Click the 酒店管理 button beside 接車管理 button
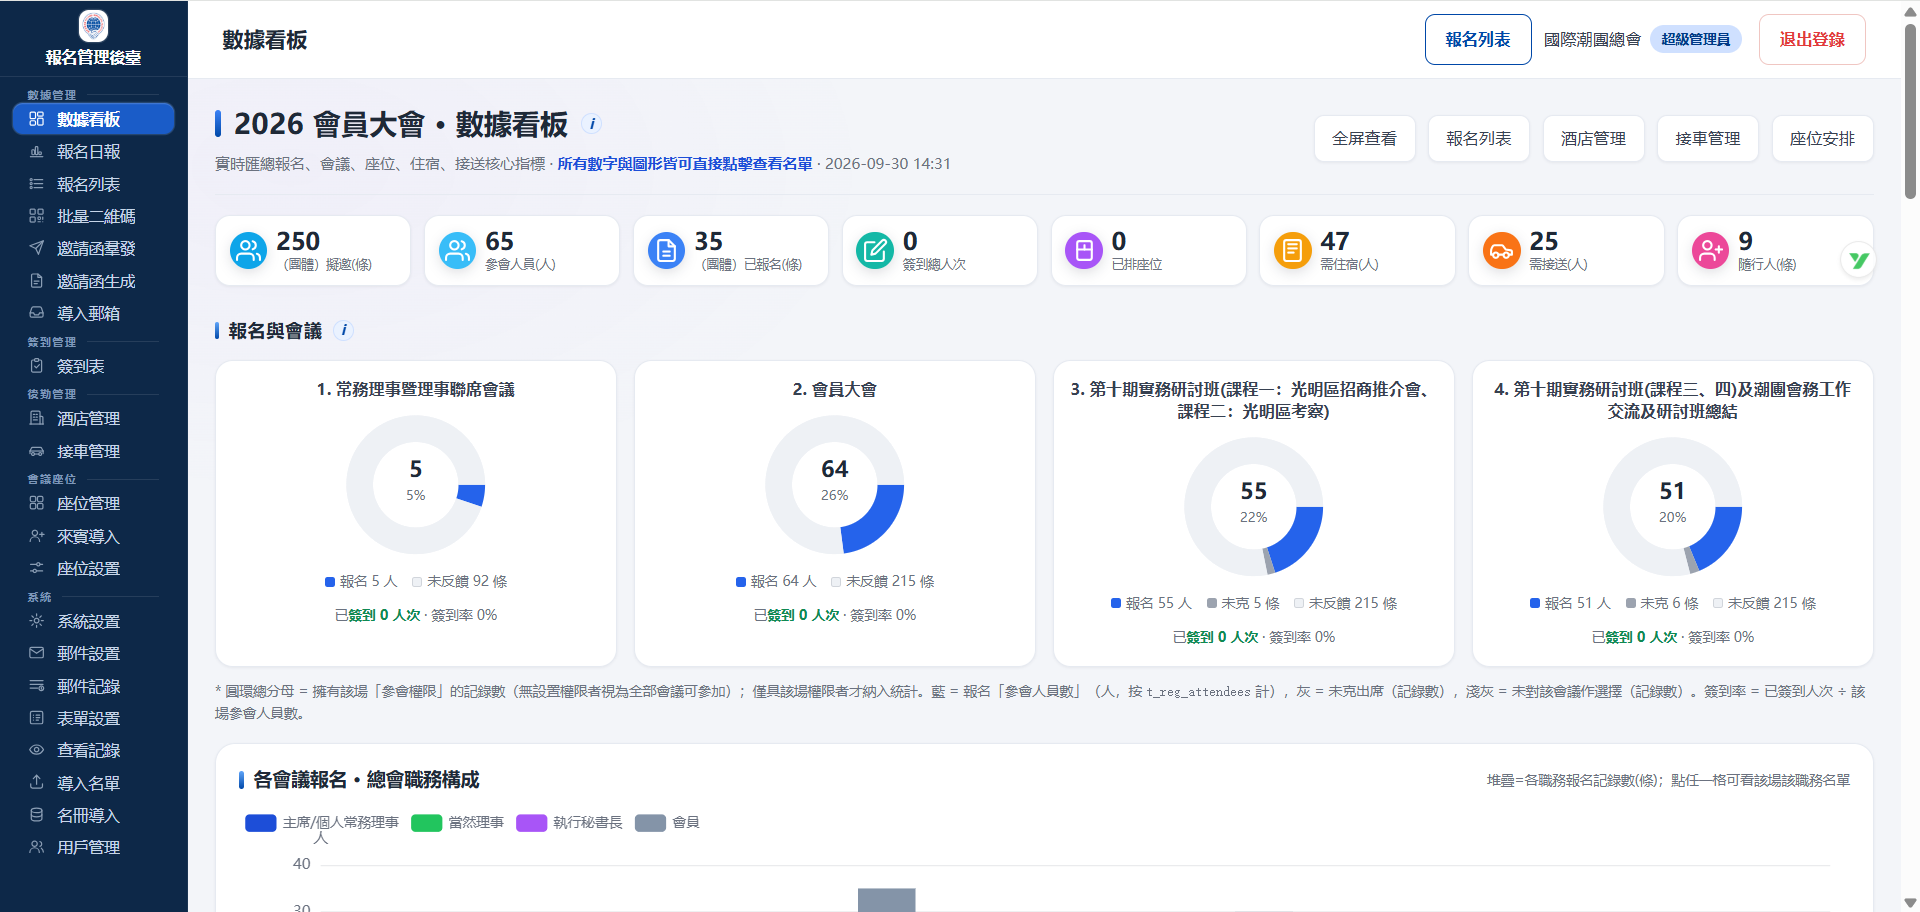 click(x=1593, y=139)
